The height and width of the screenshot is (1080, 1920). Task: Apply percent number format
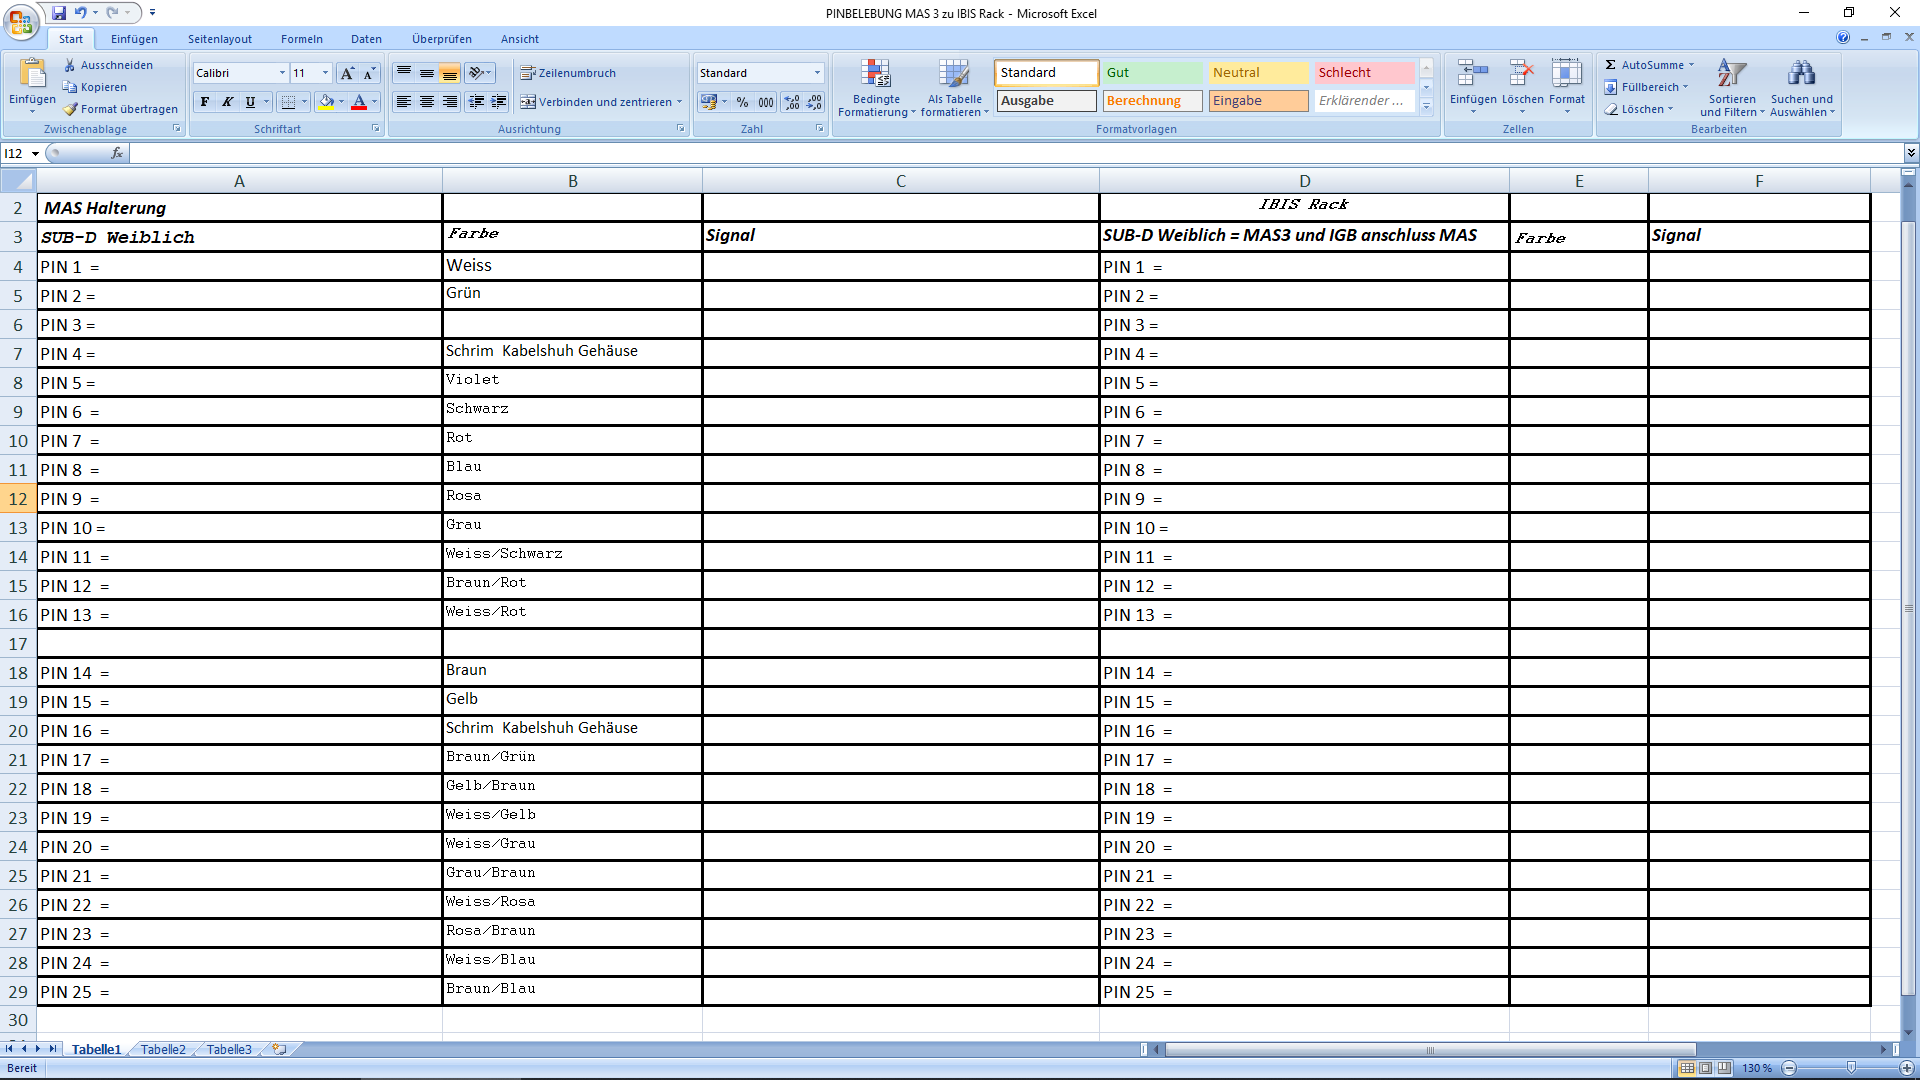[x=742, y=102]
